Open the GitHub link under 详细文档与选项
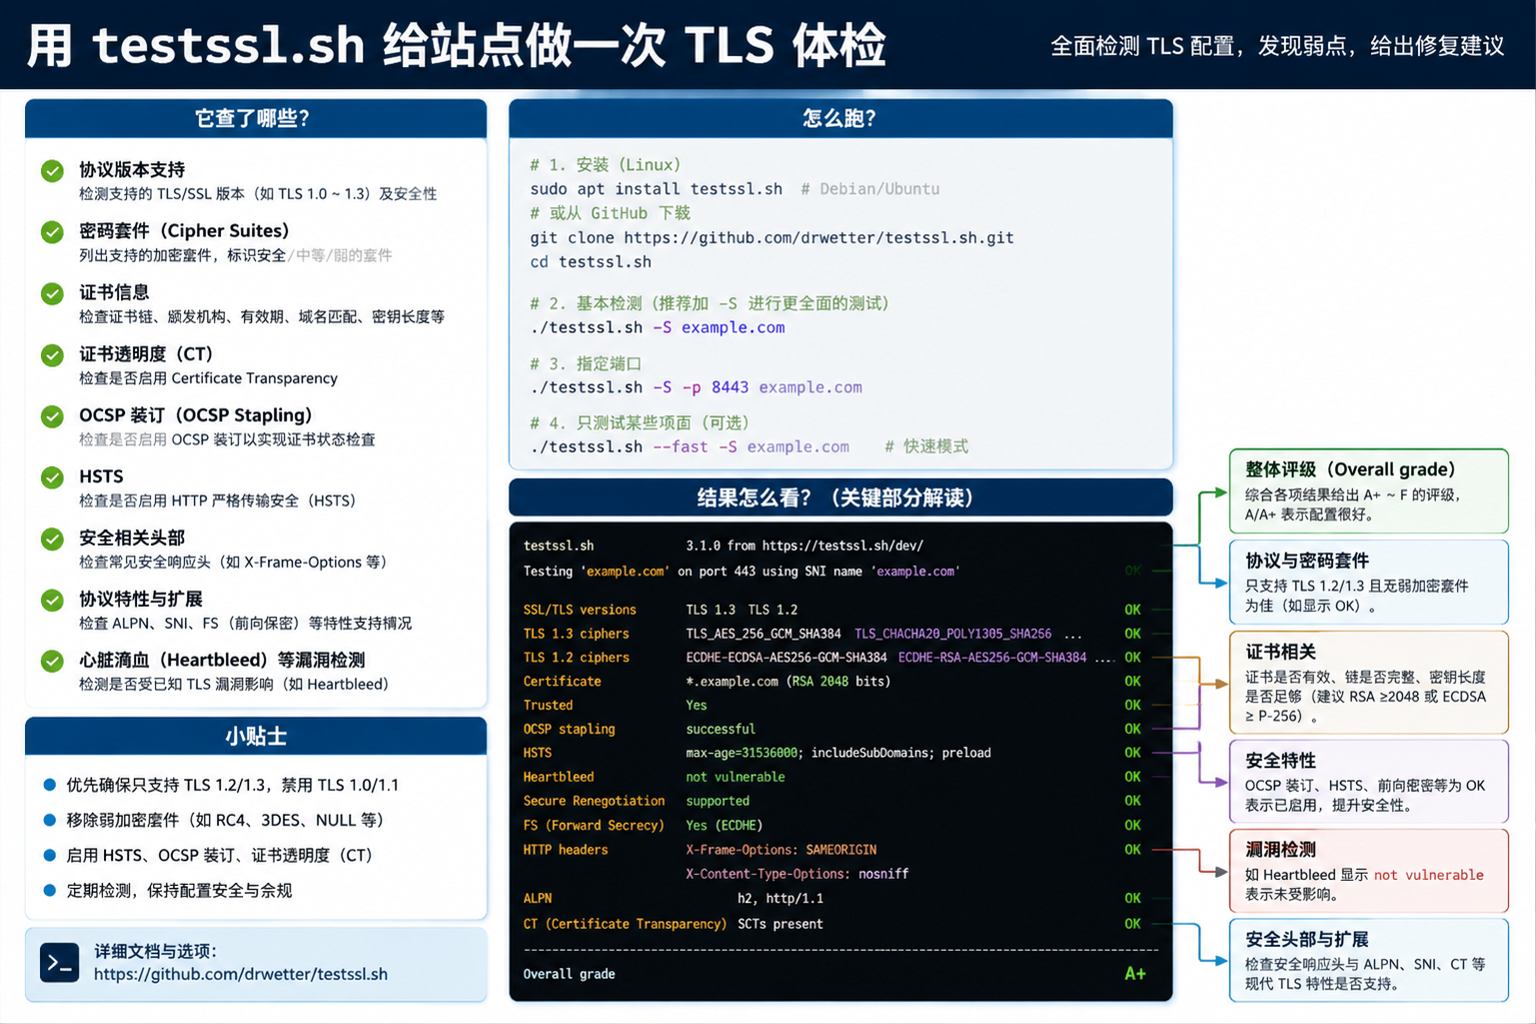The image size is (1536, 1024). click(x=241, y=974)
